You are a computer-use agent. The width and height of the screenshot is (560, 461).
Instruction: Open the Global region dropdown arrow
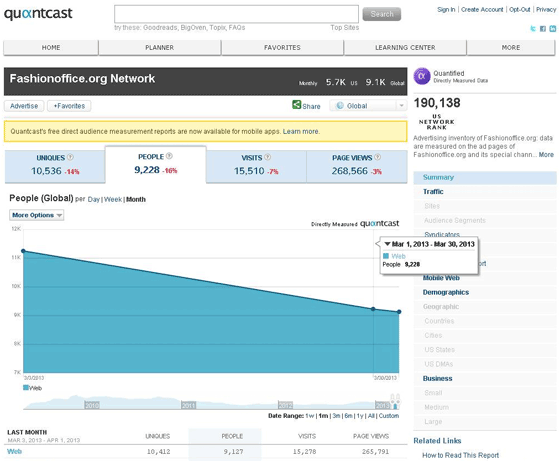point(401,106)
